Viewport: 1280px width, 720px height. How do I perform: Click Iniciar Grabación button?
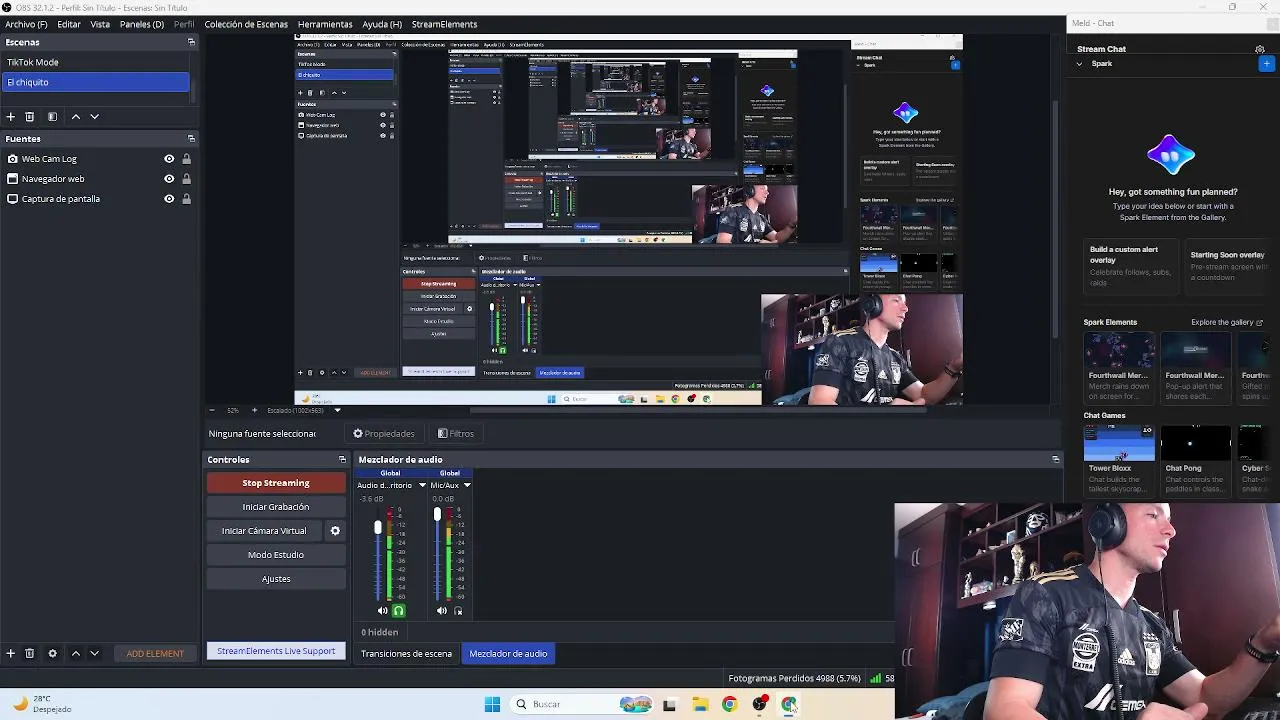(x=276, y=507)
